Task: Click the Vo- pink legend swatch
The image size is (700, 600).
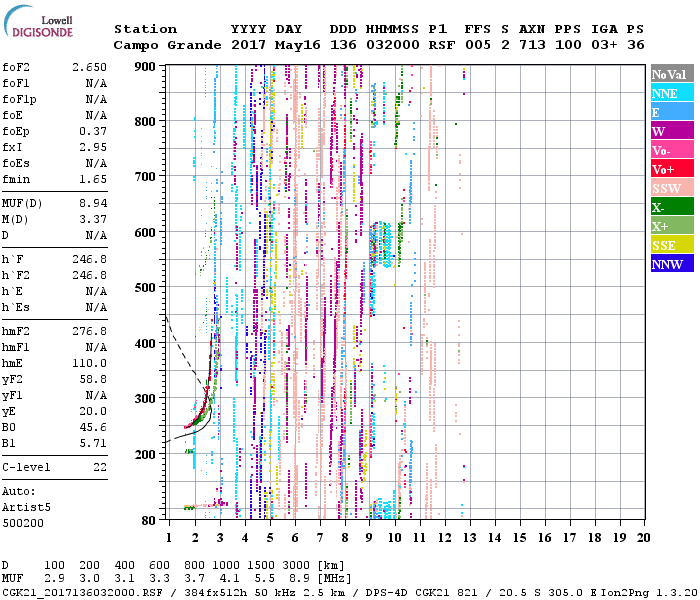Action: (670, 150)
